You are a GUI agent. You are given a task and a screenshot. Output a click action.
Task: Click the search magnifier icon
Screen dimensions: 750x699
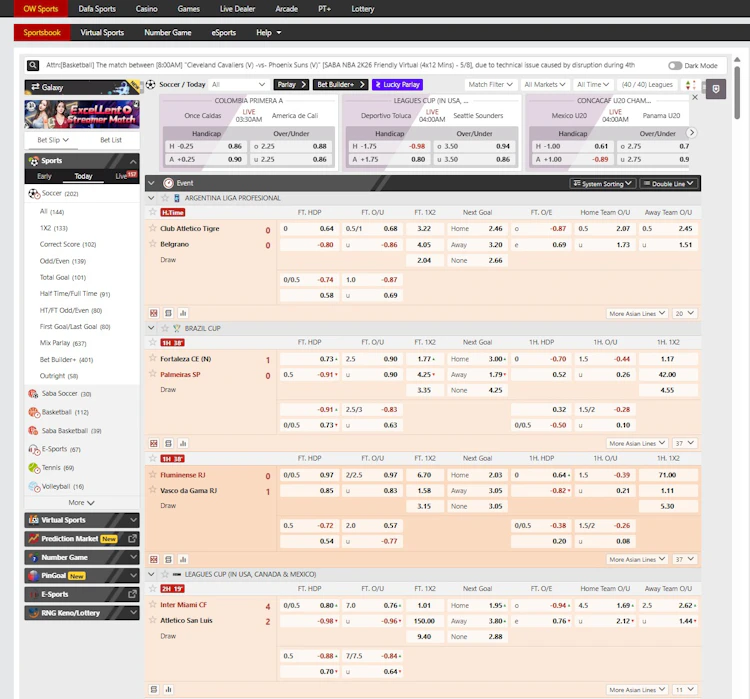point(33,65)
